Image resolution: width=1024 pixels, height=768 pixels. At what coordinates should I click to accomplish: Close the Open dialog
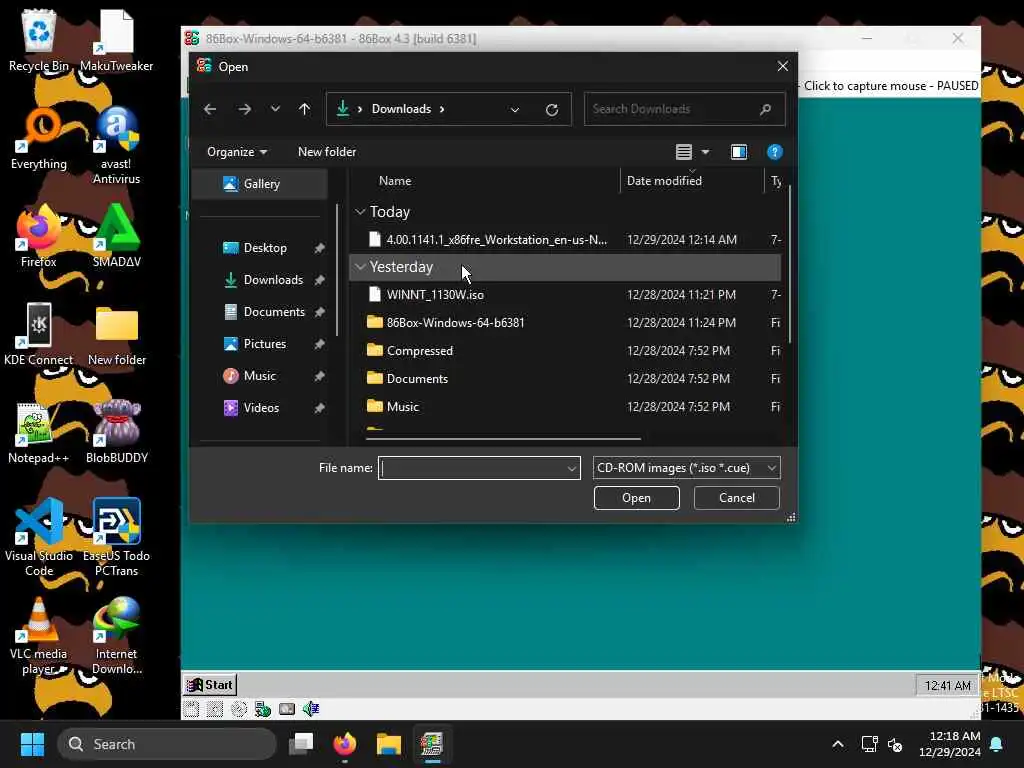point(782,67)
